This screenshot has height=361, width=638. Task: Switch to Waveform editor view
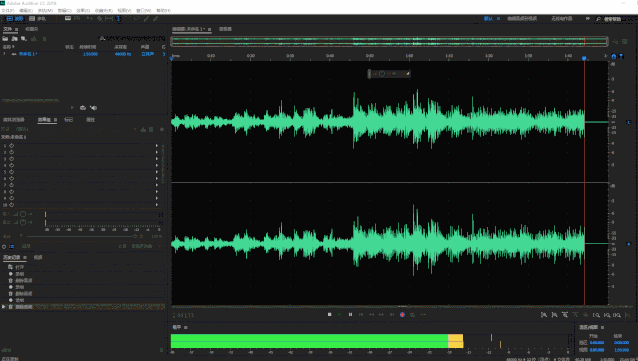[15, 19]
